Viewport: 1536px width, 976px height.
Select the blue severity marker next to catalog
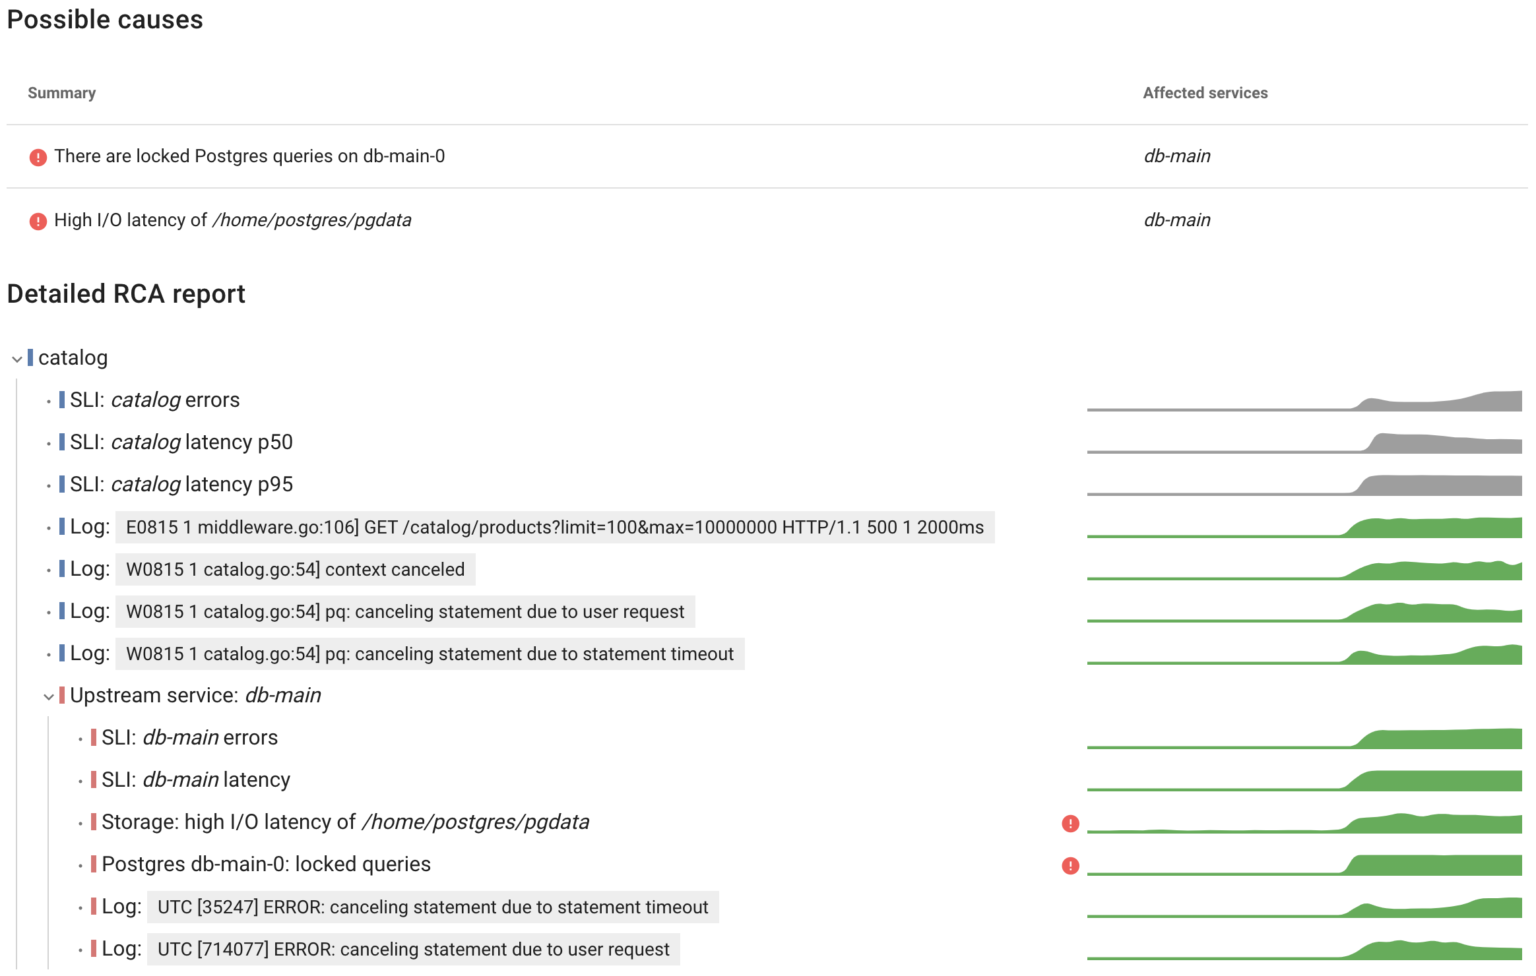(33, 357)
